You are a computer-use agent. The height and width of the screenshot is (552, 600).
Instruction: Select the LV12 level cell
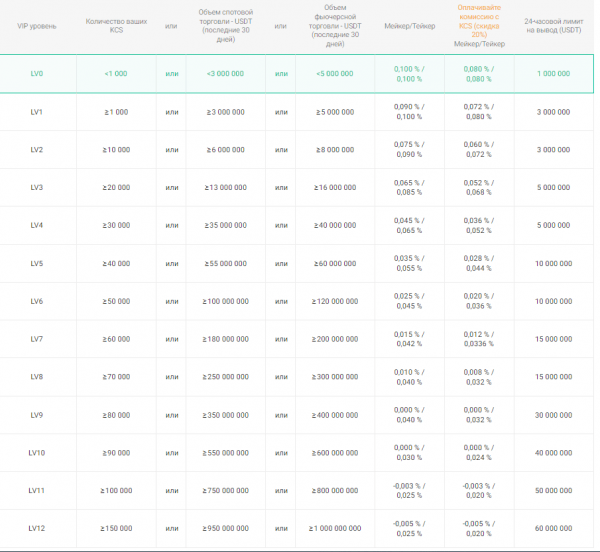click(37, 527)
